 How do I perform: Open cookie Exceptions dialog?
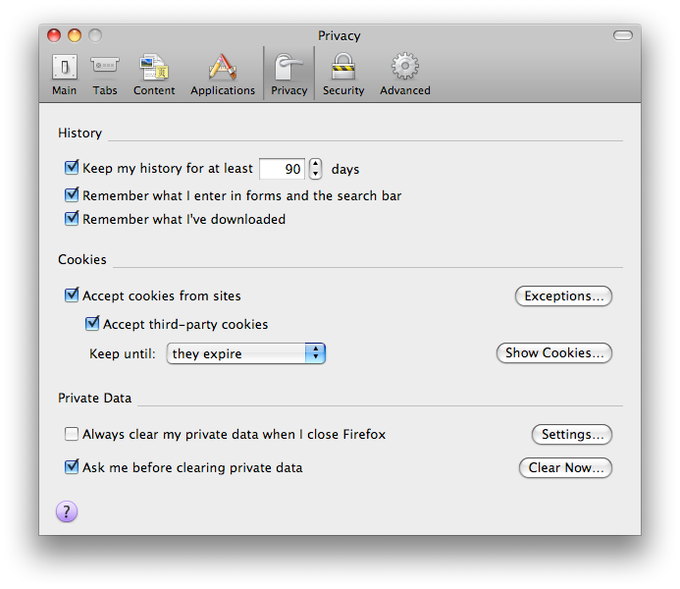click(563, 296)
